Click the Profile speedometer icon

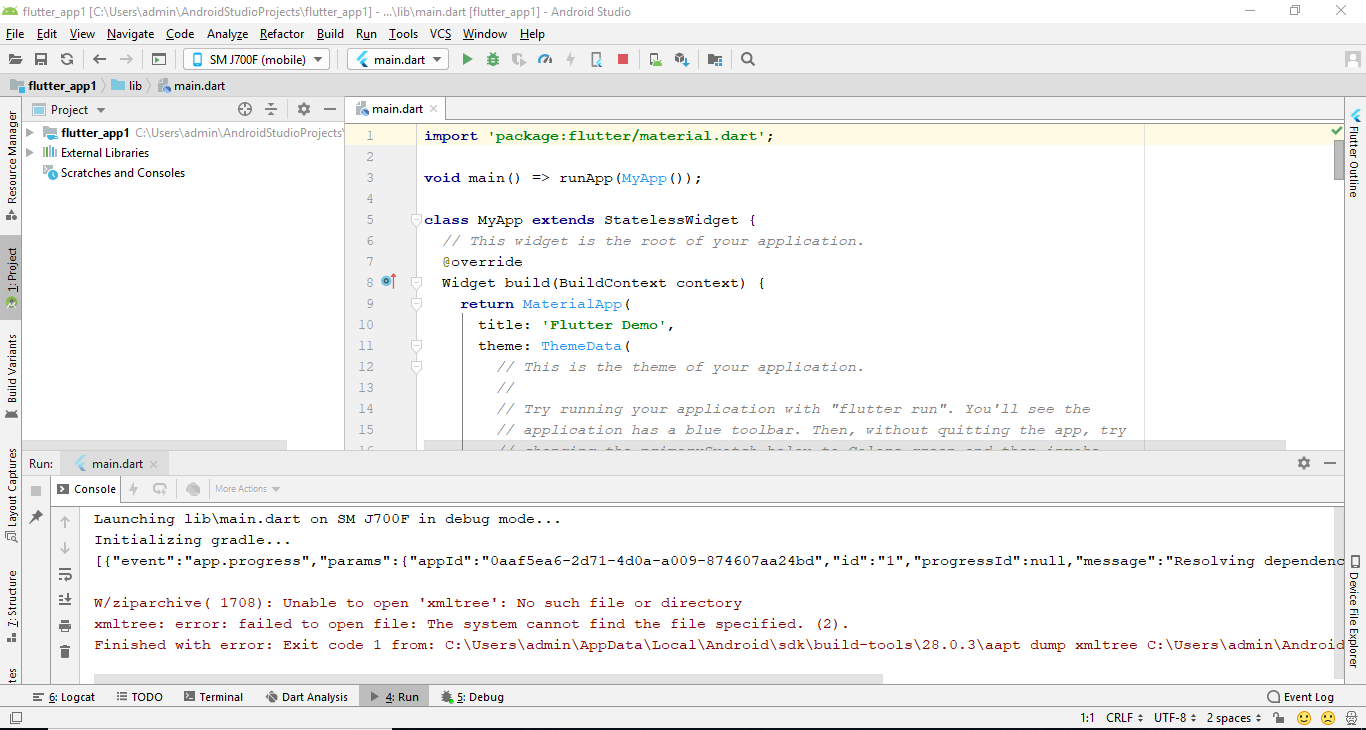545,60
